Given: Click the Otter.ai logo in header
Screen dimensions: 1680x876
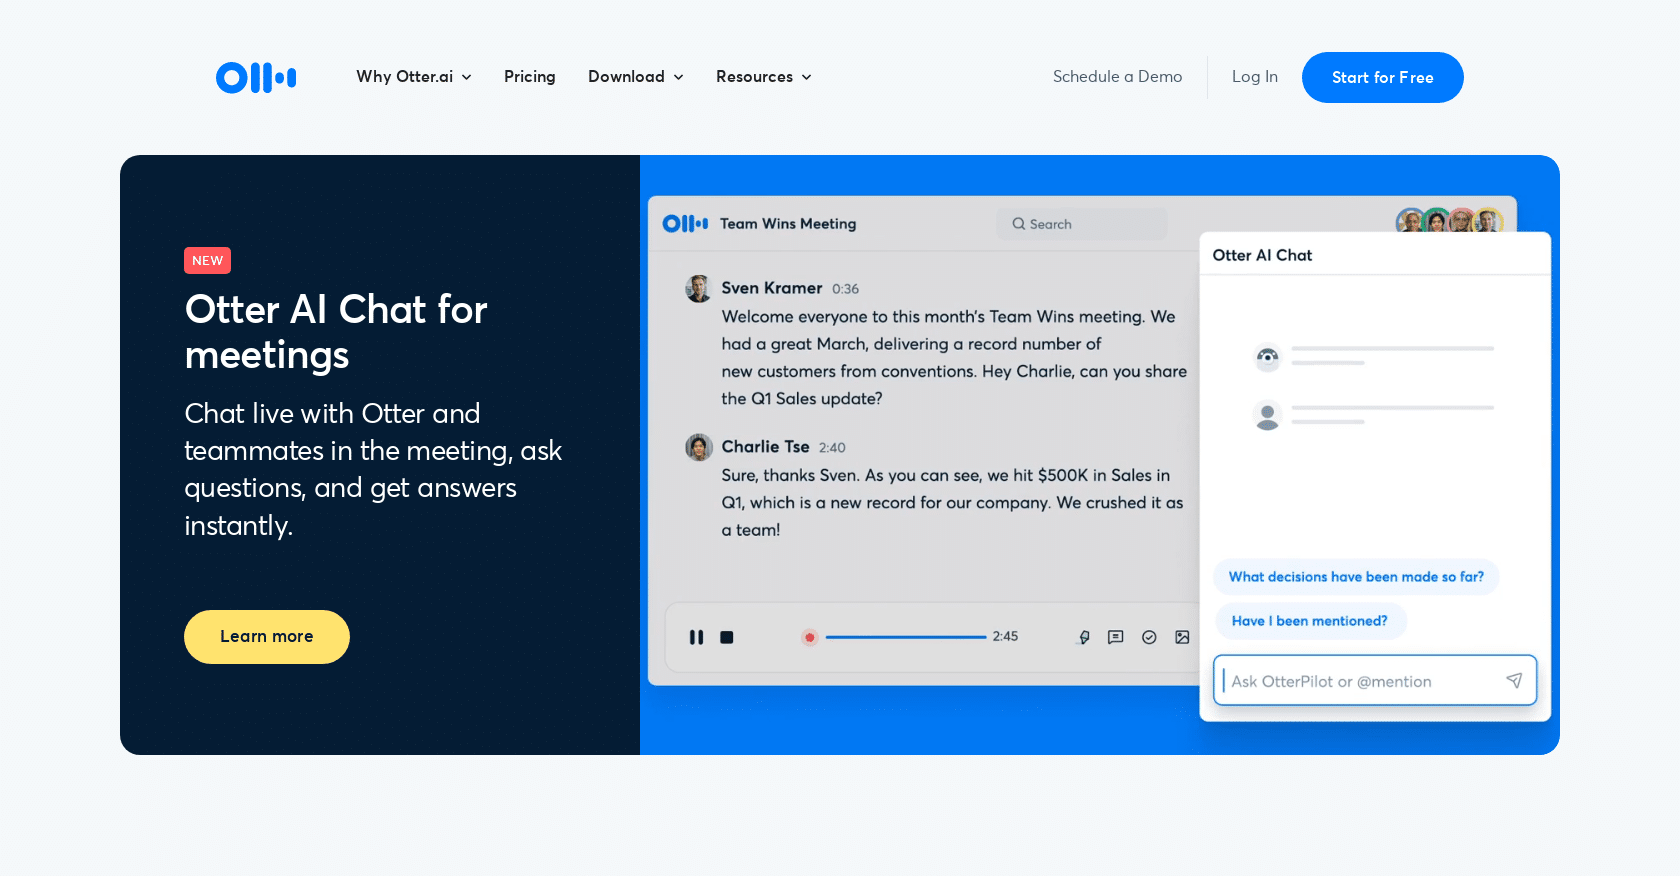Looking at the screenshot, I should tap(256, 77).
